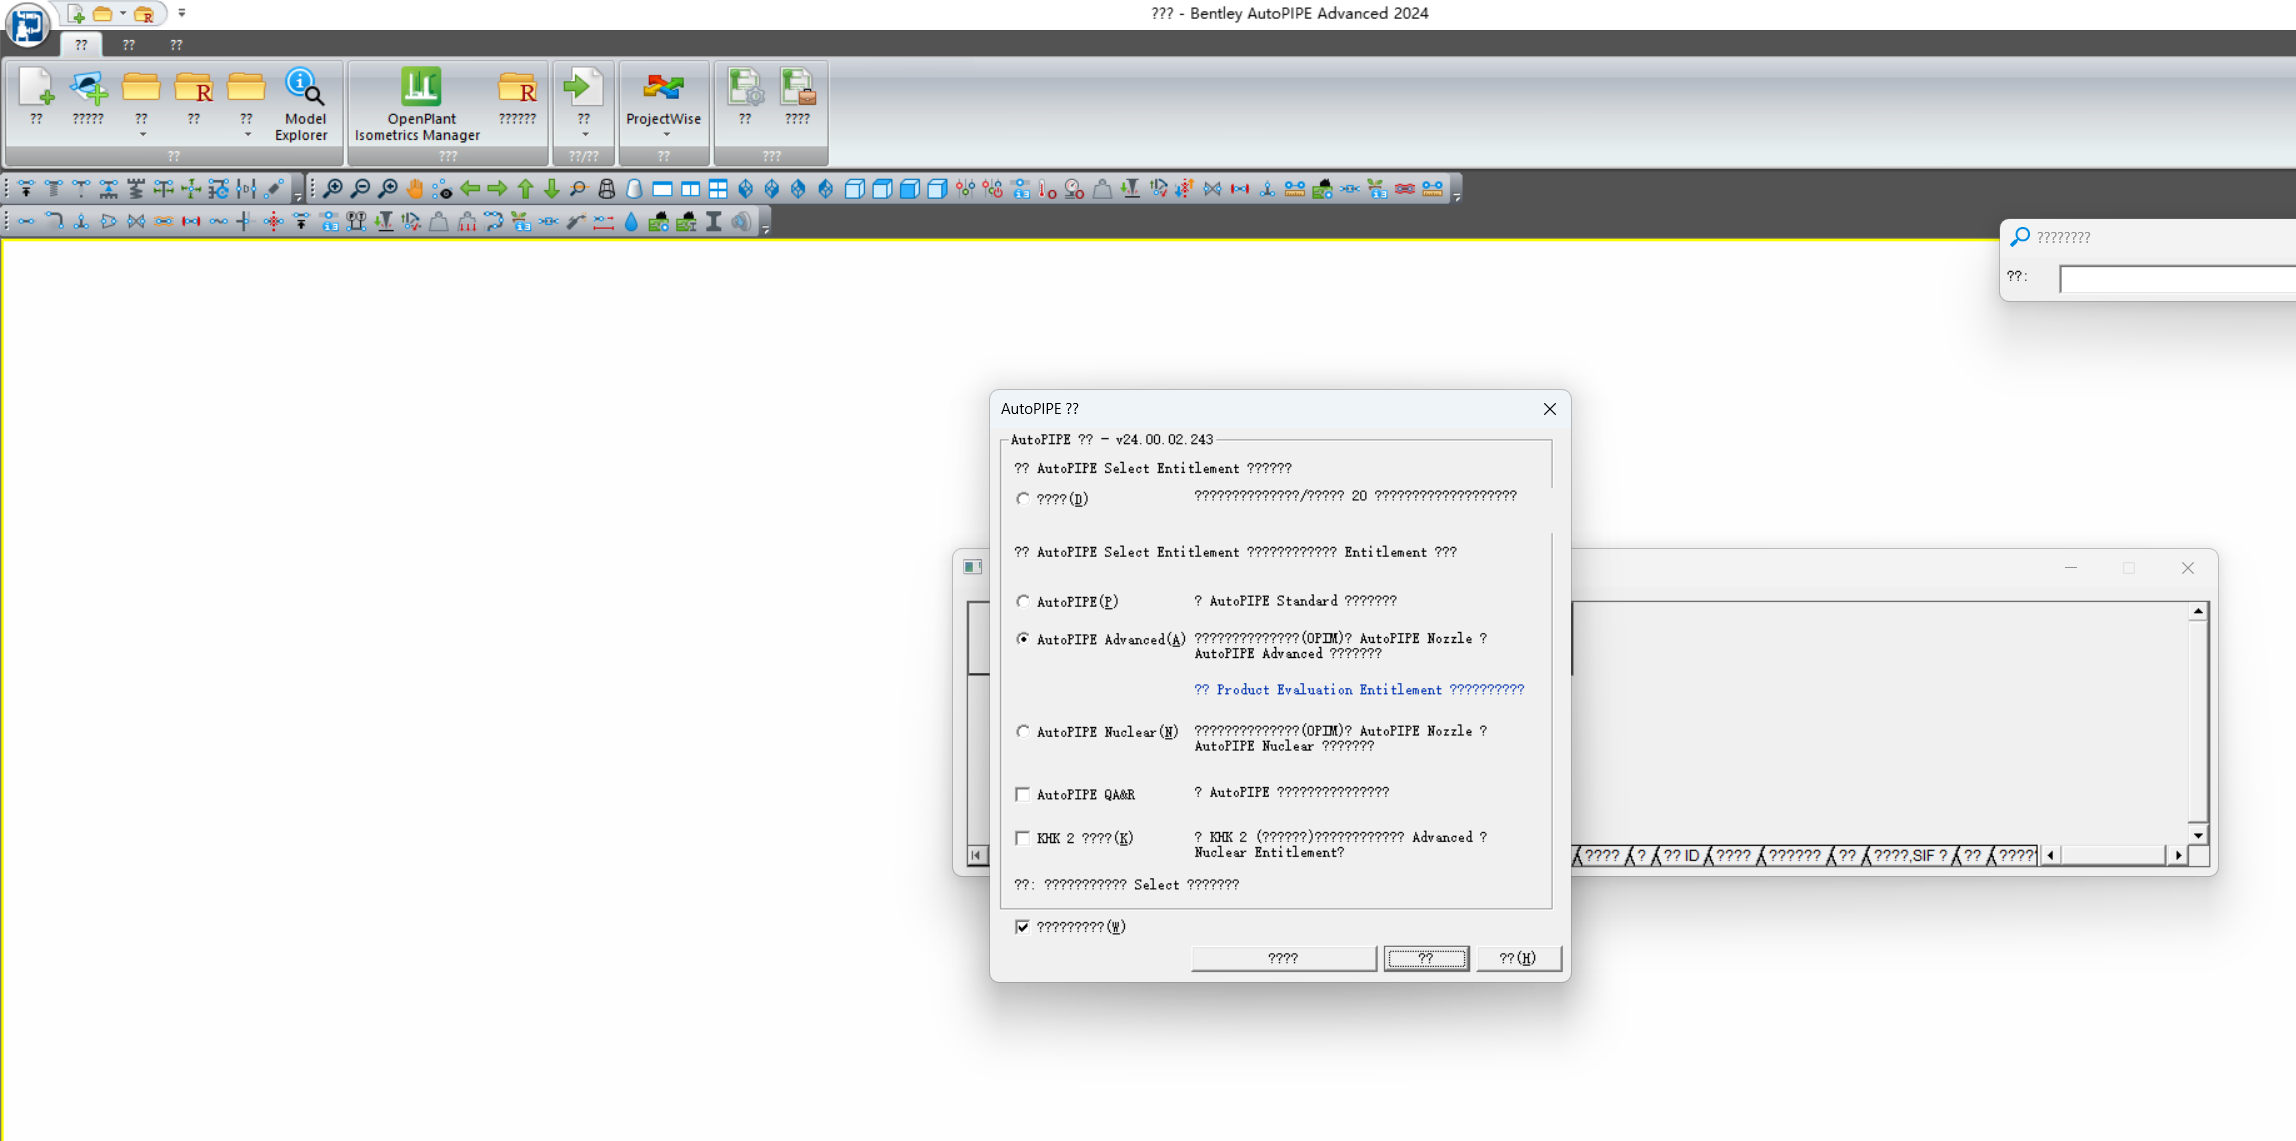Click grid window's vertical scrollbar up arrow
2296x1141 pixels.
[2198, 611]
